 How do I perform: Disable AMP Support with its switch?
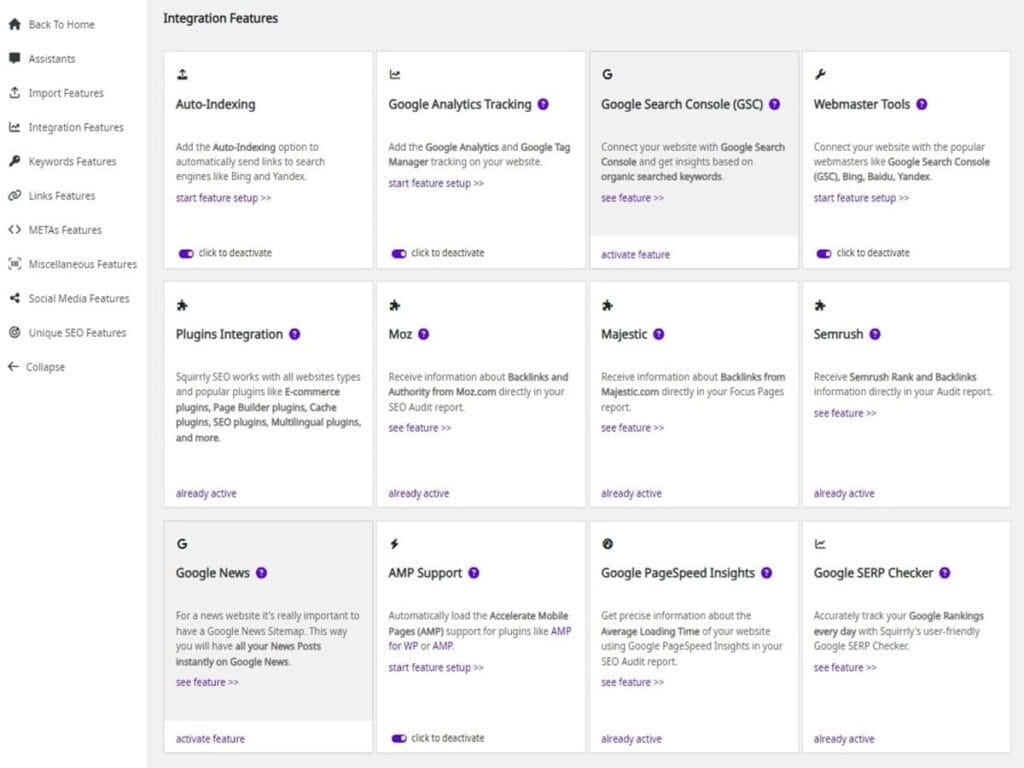pyautogui.click(x=398, y=739)
